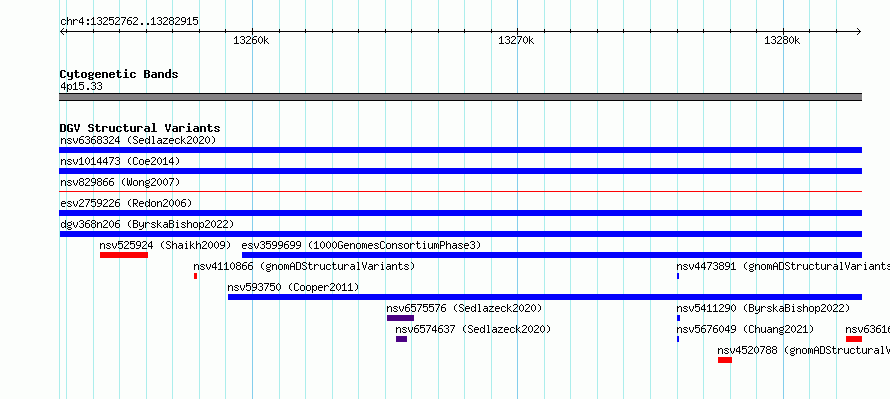Click the 13260k ruler label

pos(251,40)
